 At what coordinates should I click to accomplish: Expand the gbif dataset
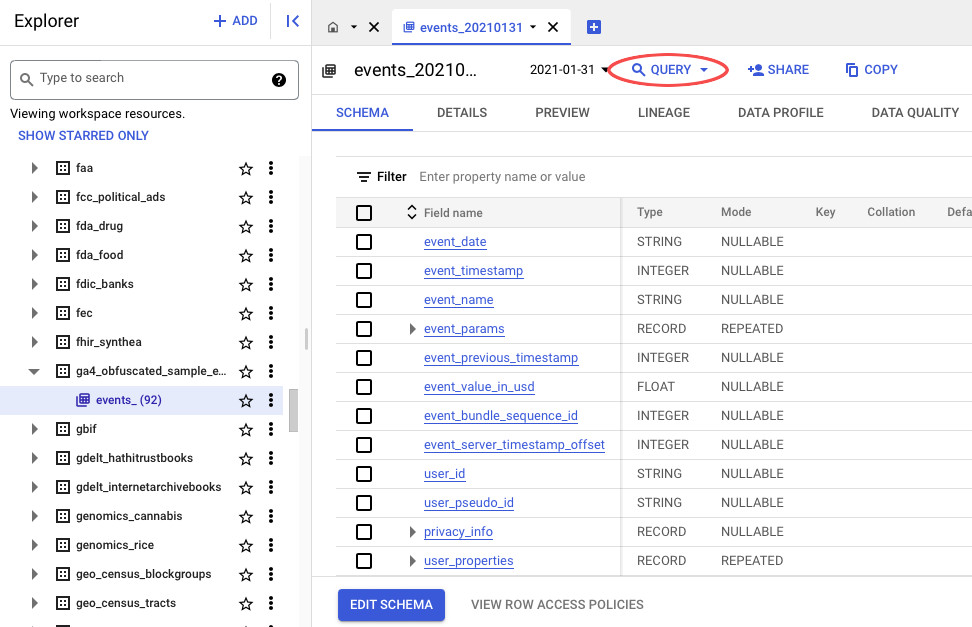click(35, 429)
